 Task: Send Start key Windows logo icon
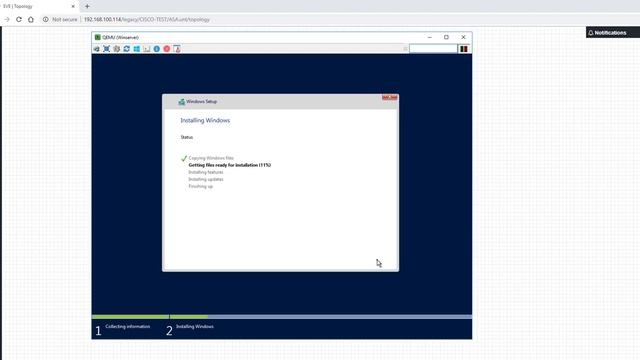coord(137,49)
